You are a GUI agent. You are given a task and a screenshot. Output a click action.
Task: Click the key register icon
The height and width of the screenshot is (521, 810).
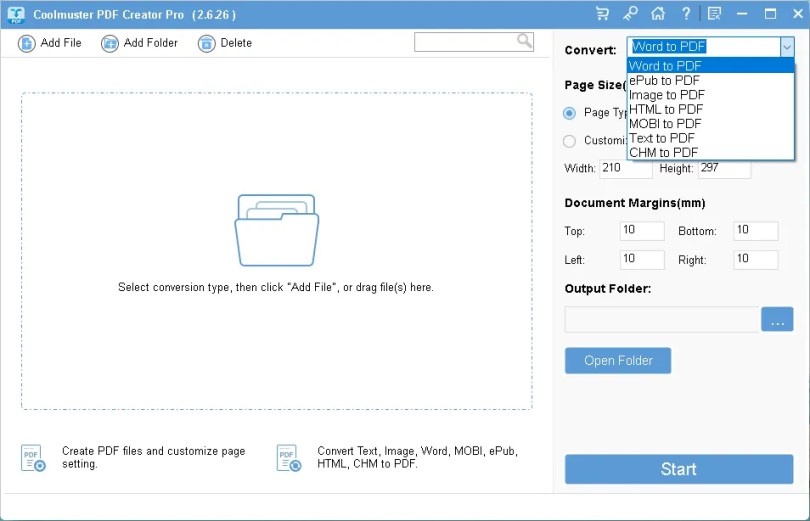tap(630, 14)
